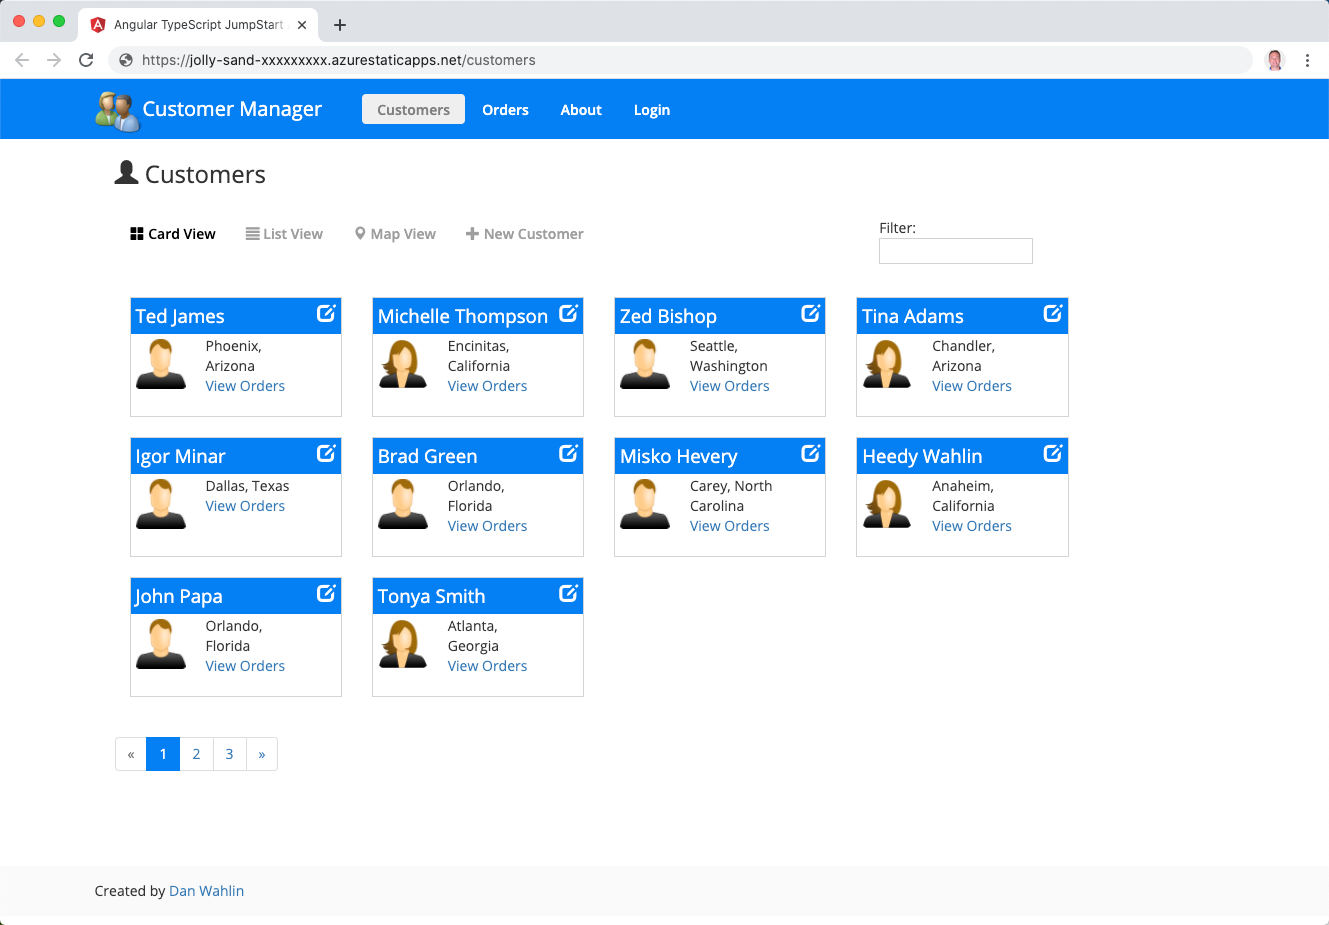Screen dimensions: 1329x925
Task: Open the Map View
Action: pos(395,233)
